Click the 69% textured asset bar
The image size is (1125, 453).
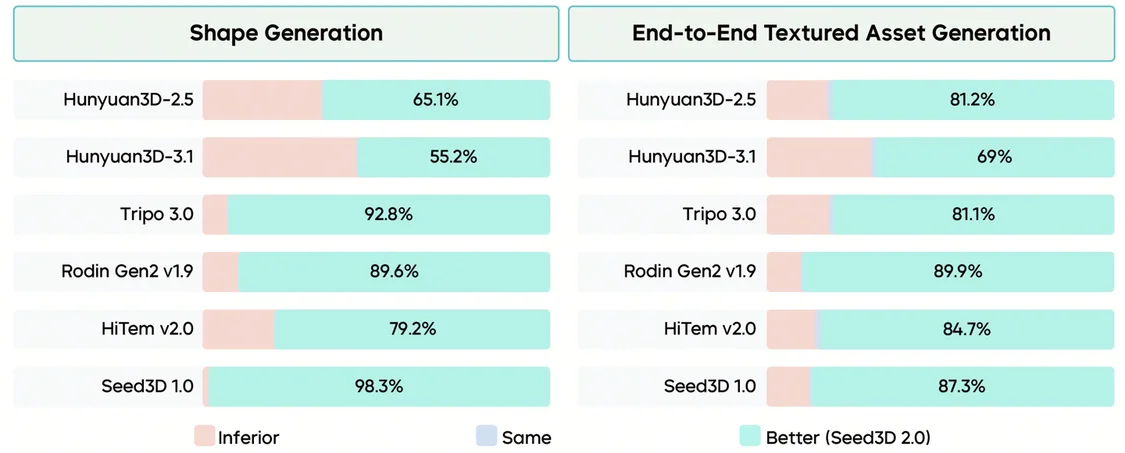(994, 157)
